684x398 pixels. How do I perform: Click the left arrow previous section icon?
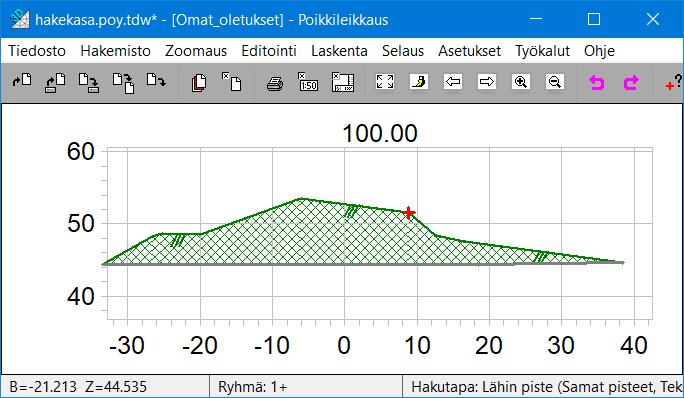(453, 82)
